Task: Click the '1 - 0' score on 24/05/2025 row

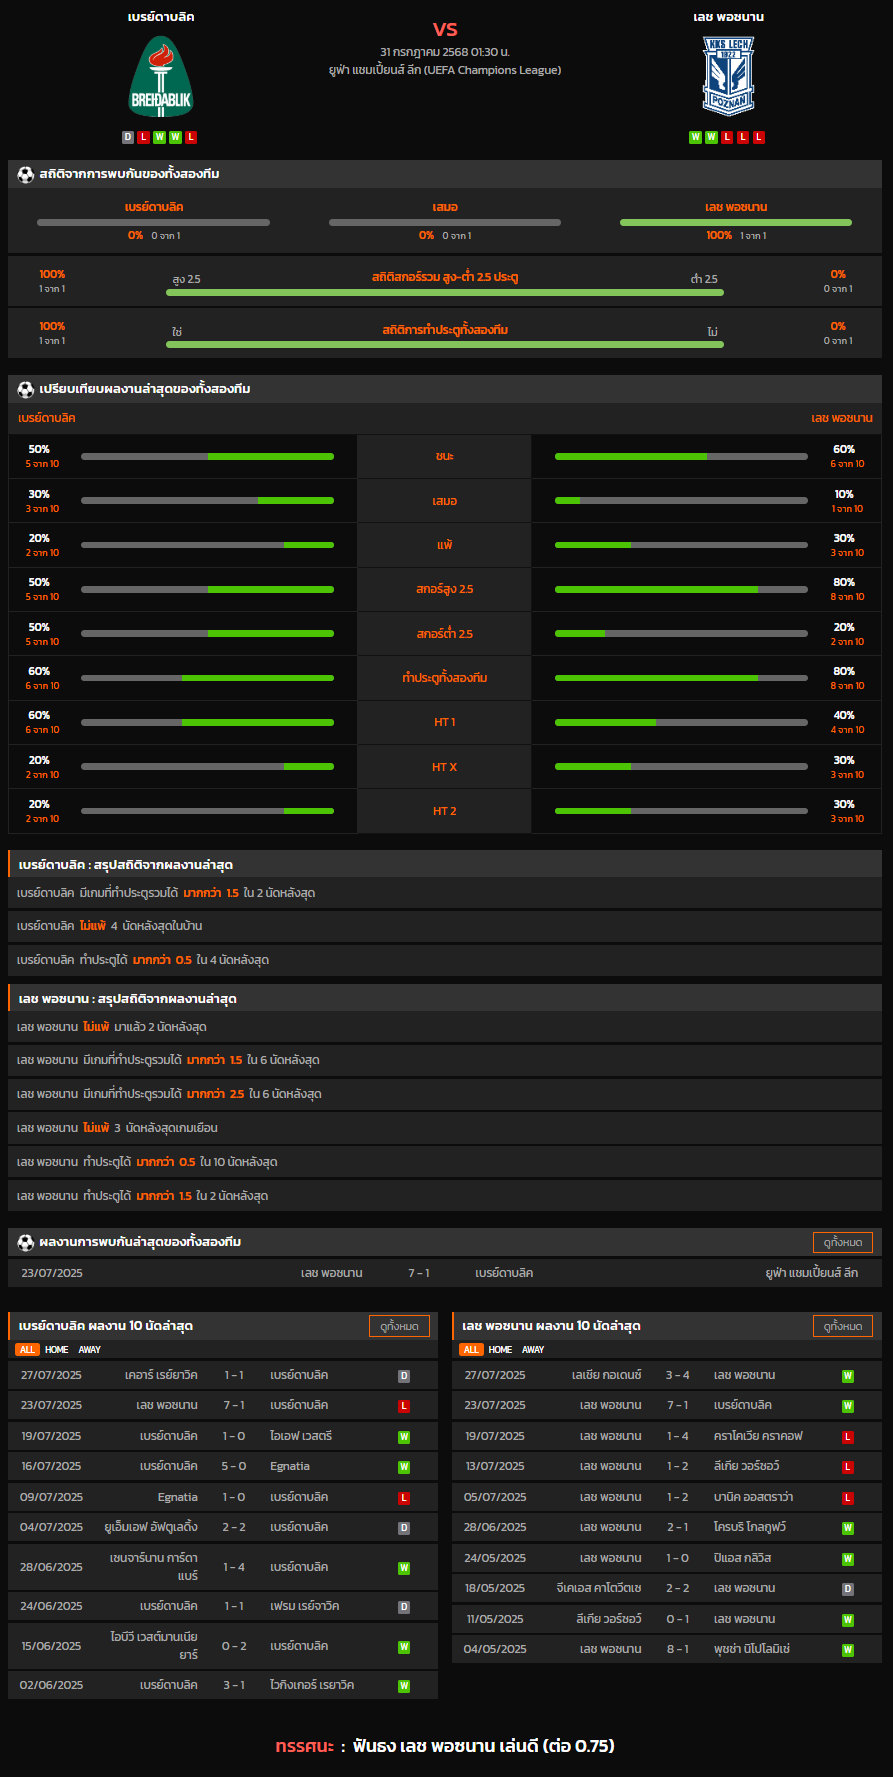Action: click(678, 1558)
